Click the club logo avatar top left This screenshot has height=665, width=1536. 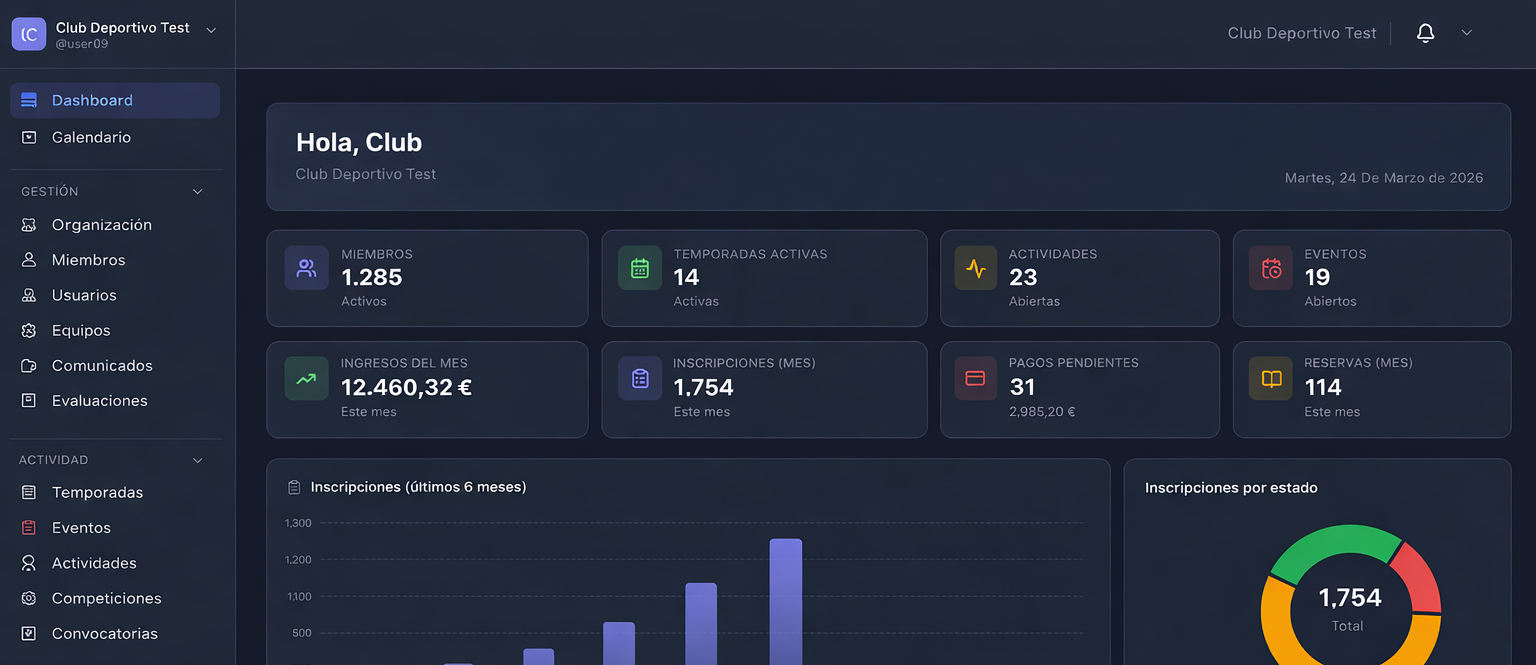pos(28,33)
